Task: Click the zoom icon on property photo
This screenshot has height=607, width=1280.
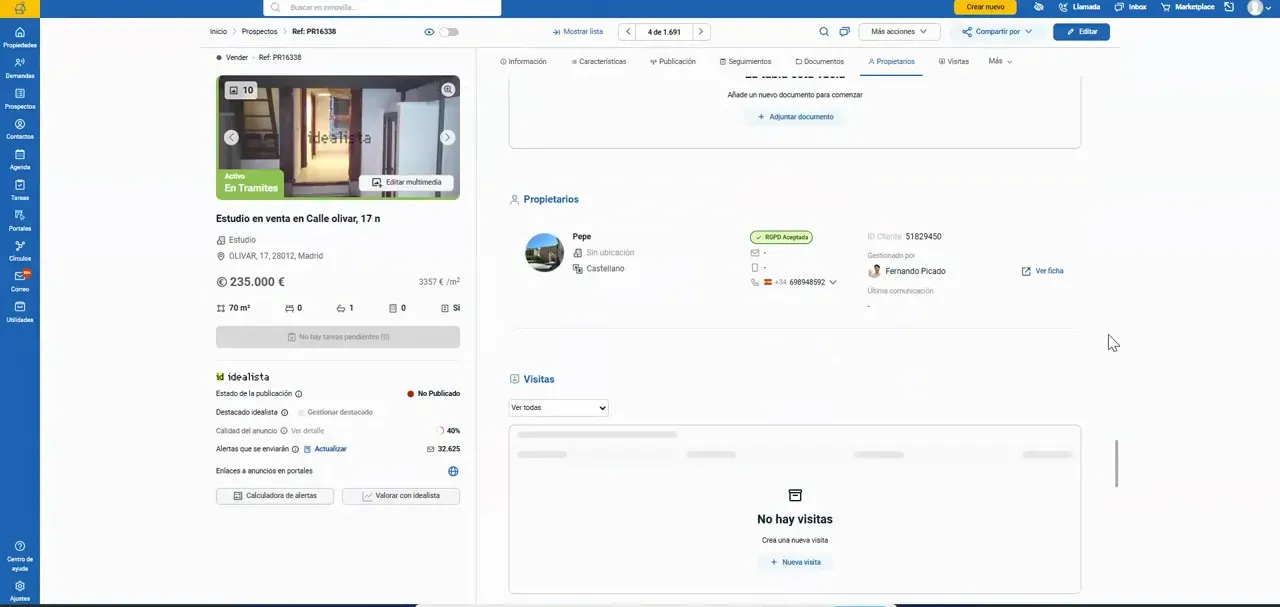Action: tap(448, 89)
